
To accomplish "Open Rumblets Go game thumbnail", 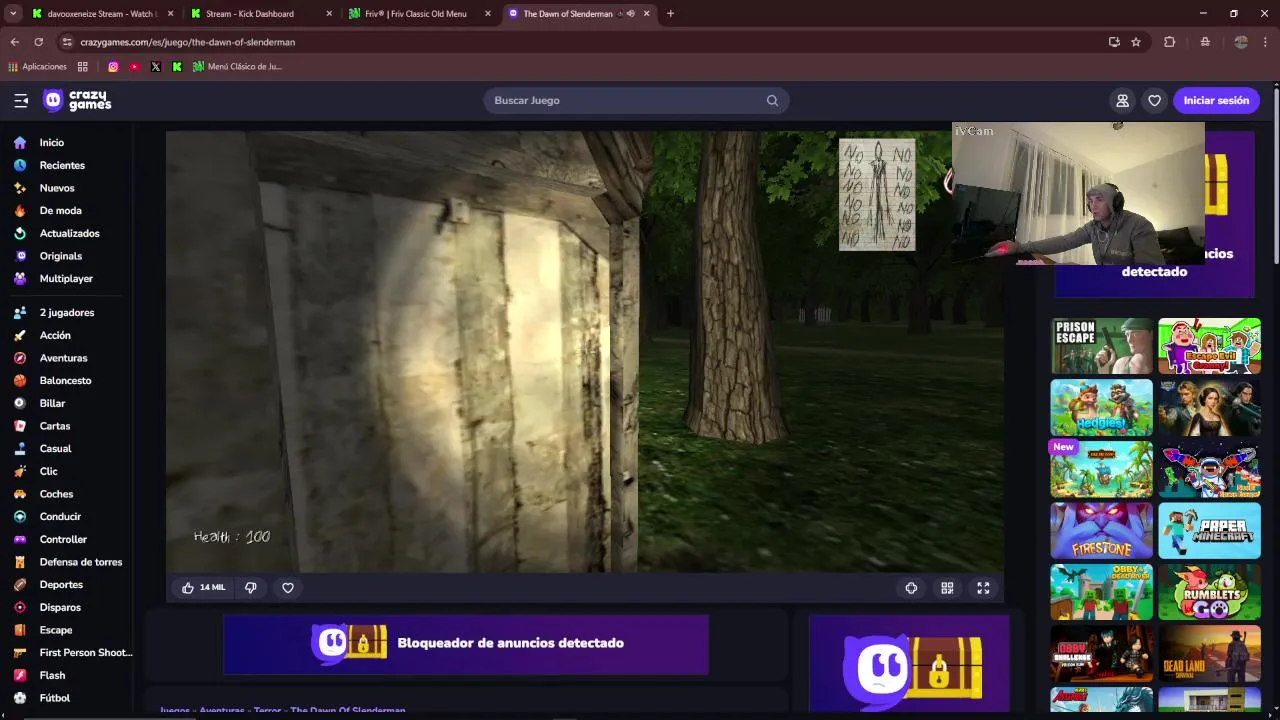I will (x=1209, y=593).
